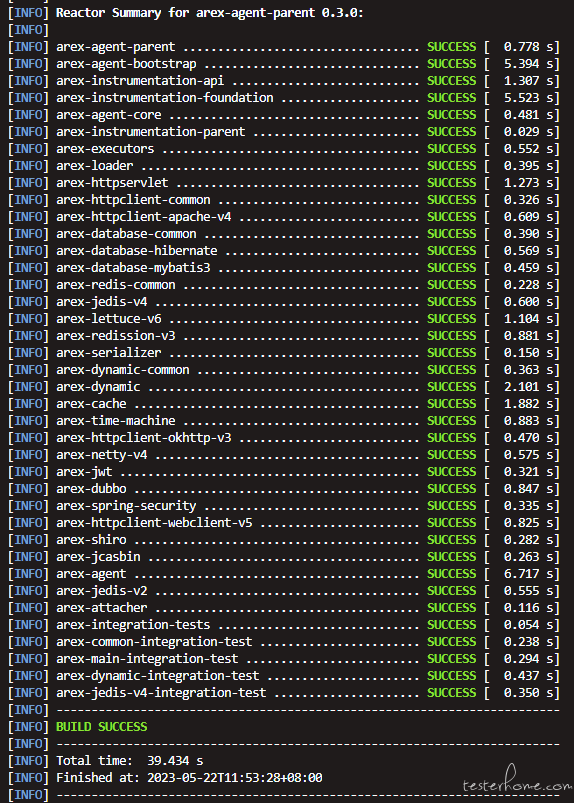Screen dimensions: 574x803
Task: Click arex-httpclient-okhttp-v3 module name
Action: point(143,437)
